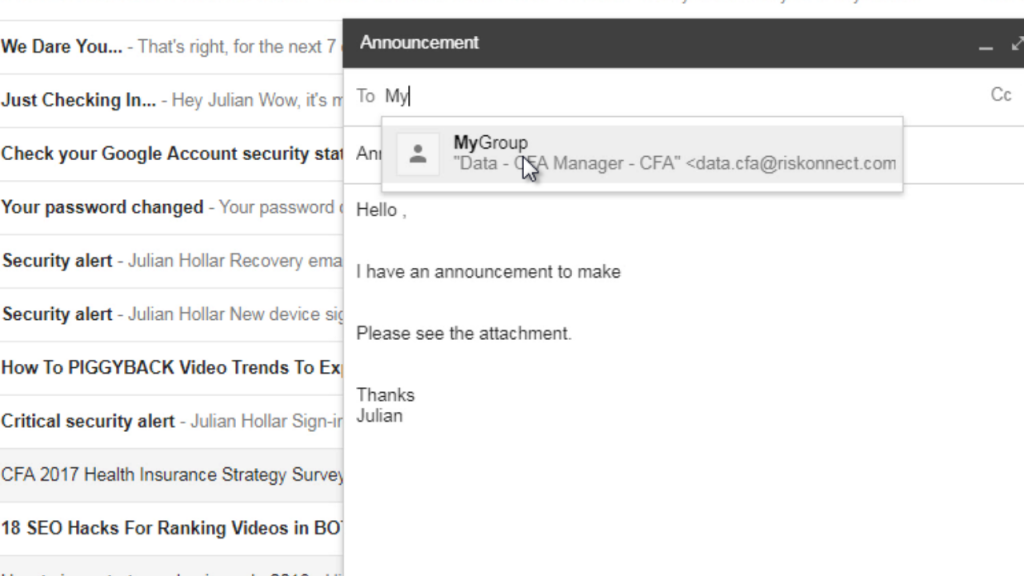Click on the 'Julian' signature line
The height and width of the screenshot is (576, 1024).
379,417
